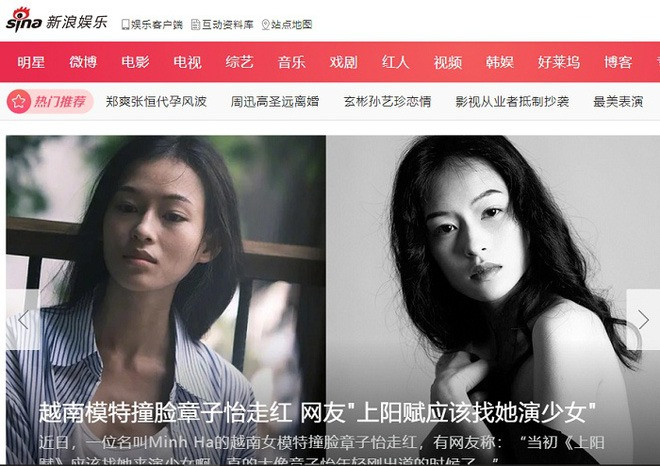Switch to the 综艺 tab
Viewport: 660px width, 466px height.
point(240,62)
